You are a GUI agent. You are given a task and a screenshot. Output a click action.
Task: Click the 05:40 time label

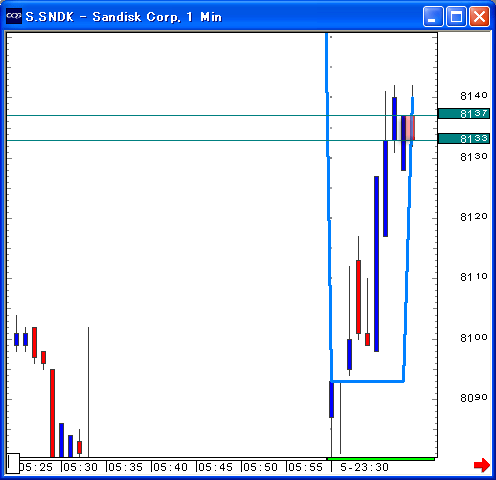coord(171,467)
